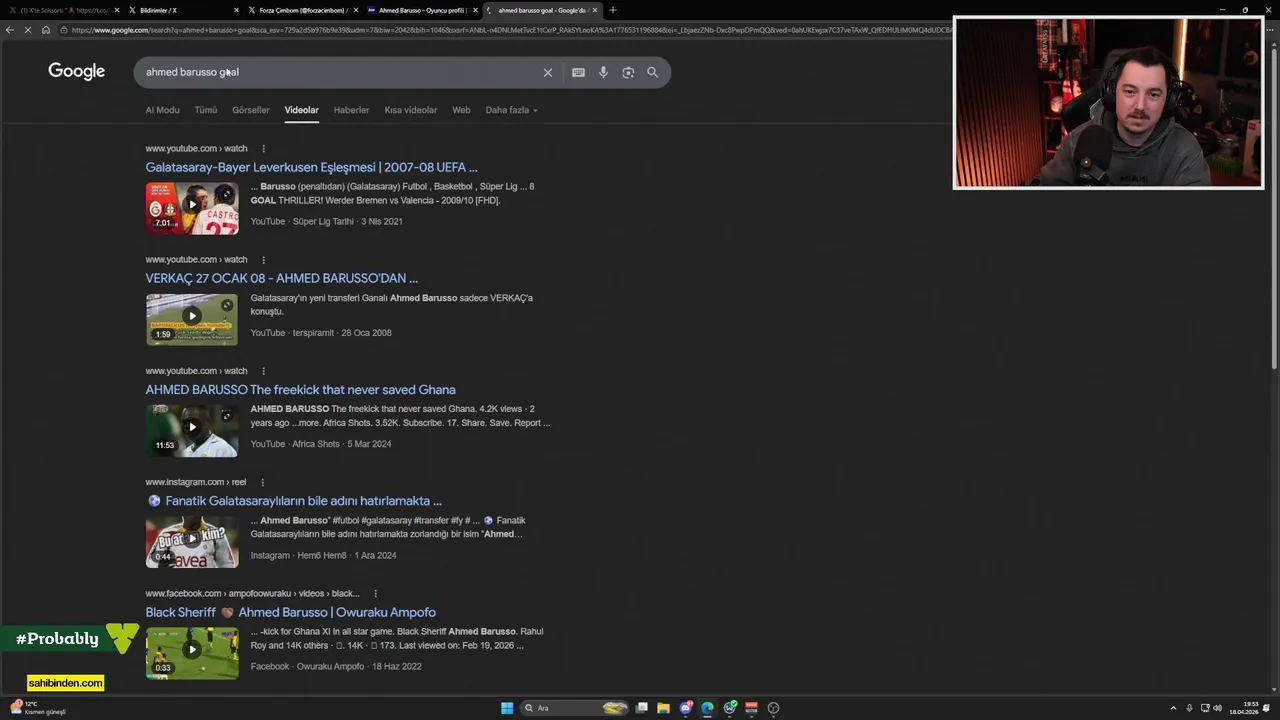Open Black Sheriff Ahmed Barusso Owuraku Ampofo link
This screenshot has width=1280, height=720.
click(x=290, y=612)
